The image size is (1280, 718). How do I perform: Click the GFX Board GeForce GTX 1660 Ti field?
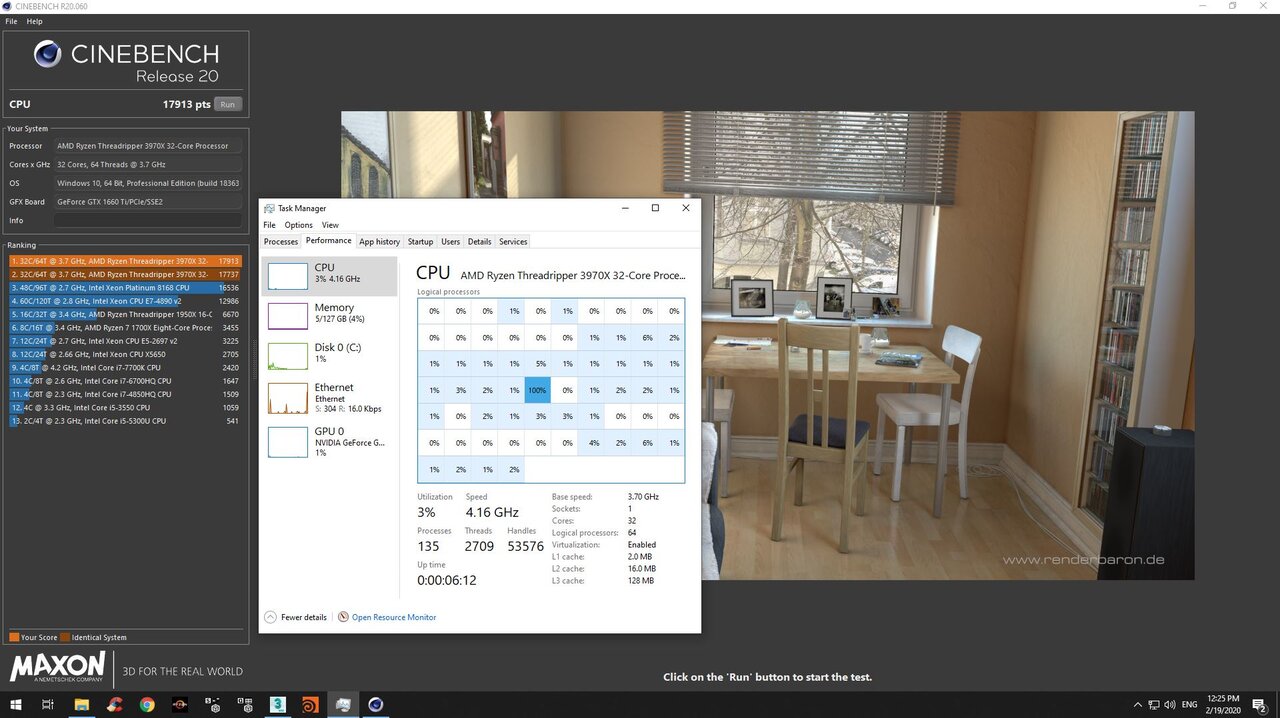click(147, 202)
